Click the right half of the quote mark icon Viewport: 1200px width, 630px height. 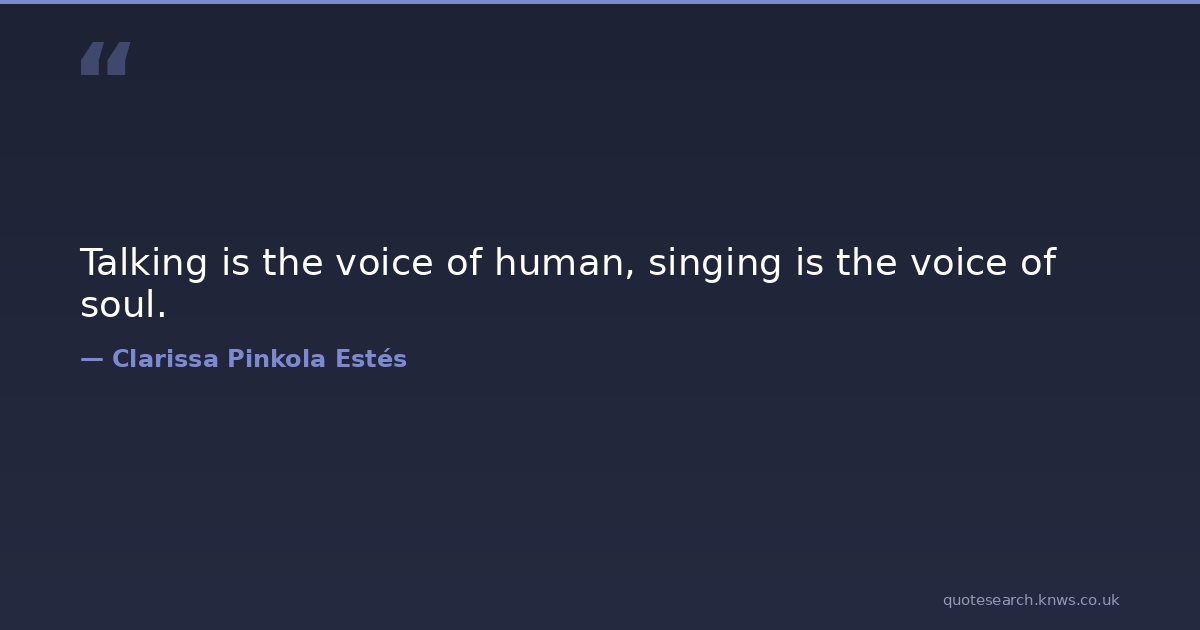118,59
